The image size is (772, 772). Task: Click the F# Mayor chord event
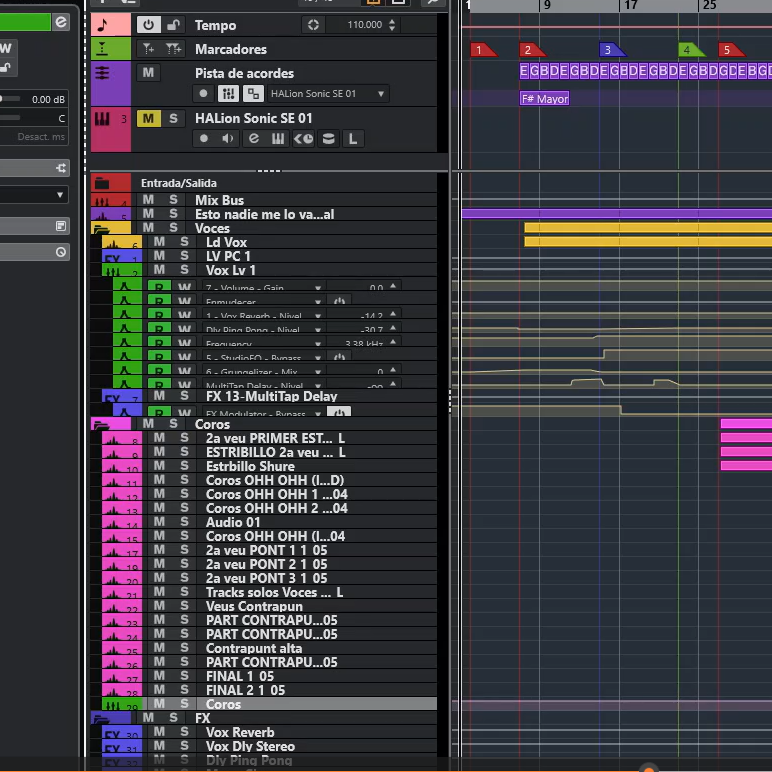click(x=545, y=99)
